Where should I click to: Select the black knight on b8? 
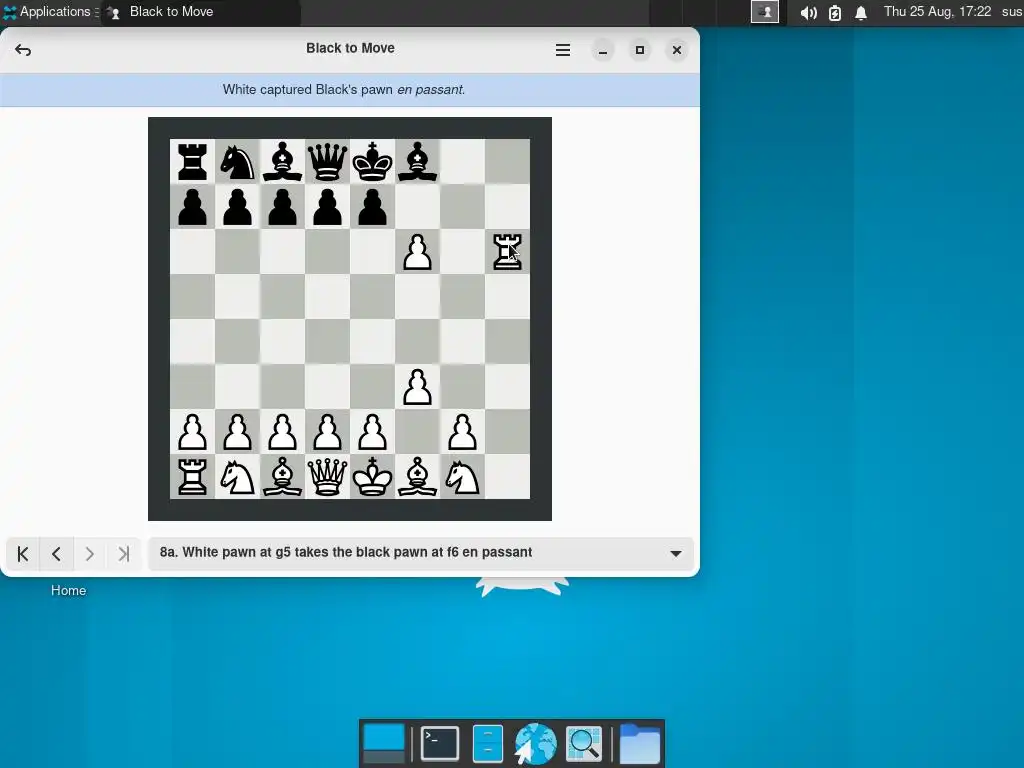(x=237, y=162)
